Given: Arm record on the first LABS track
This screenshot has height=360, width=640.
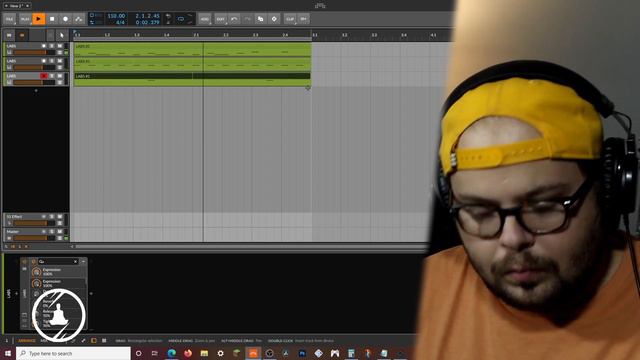Looking at the screenshot, I should click(x=44, y=46).
